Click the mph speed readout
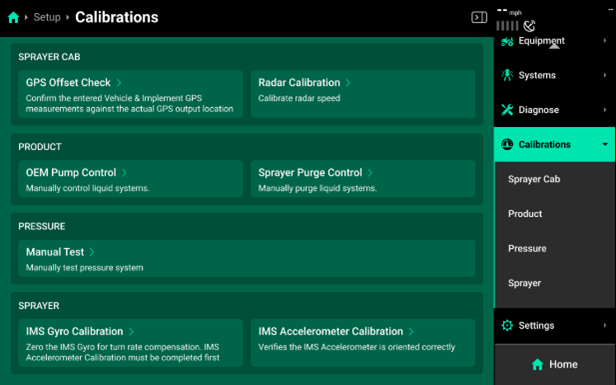 click(x=509, y=12)
